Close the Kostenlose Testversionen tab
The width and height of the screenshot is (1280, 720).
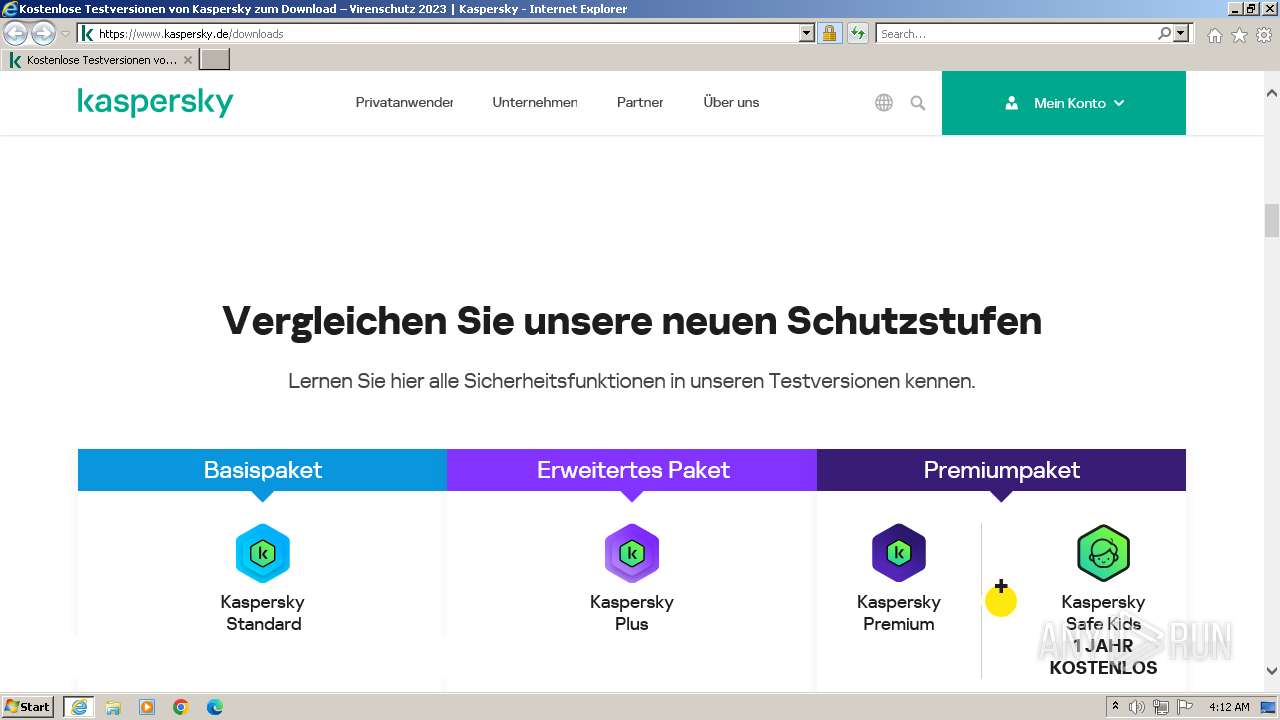[187, 60]
